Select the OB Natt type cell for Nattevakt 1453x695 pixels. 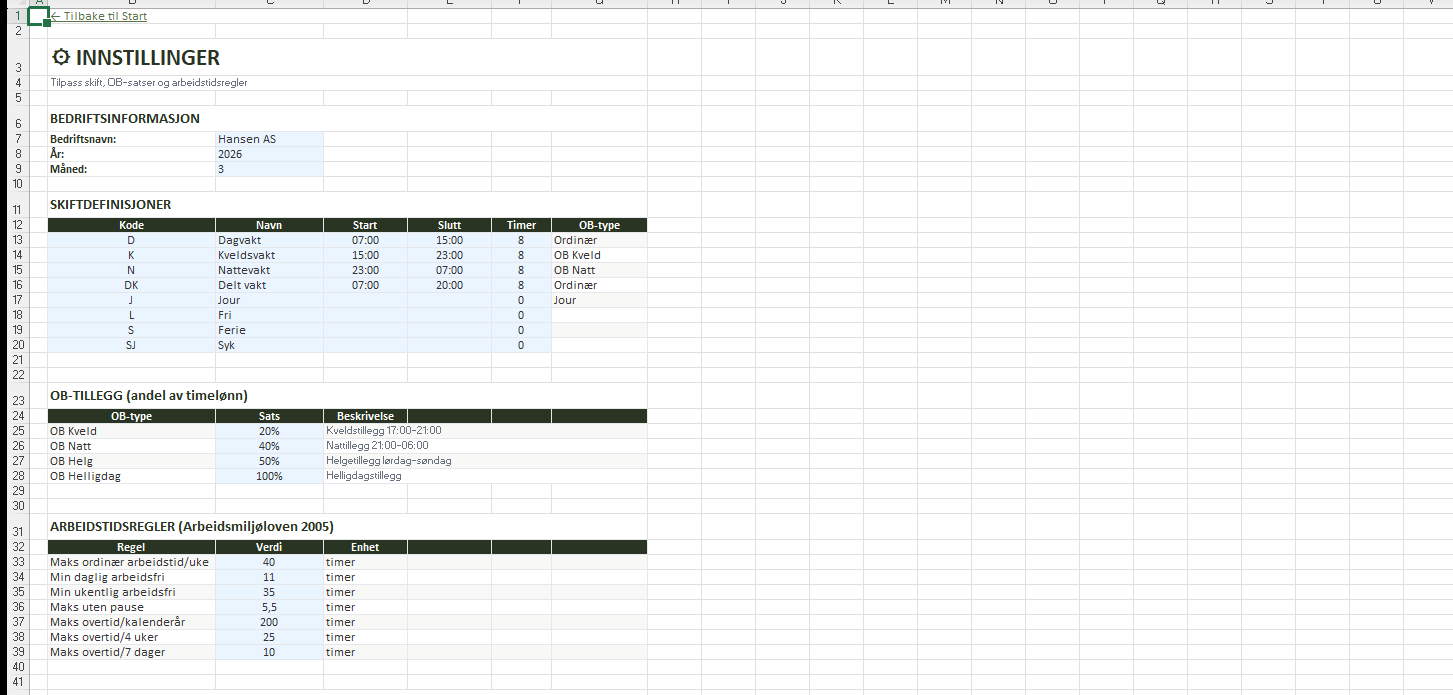pyautogui.click(x=598, y=270)
